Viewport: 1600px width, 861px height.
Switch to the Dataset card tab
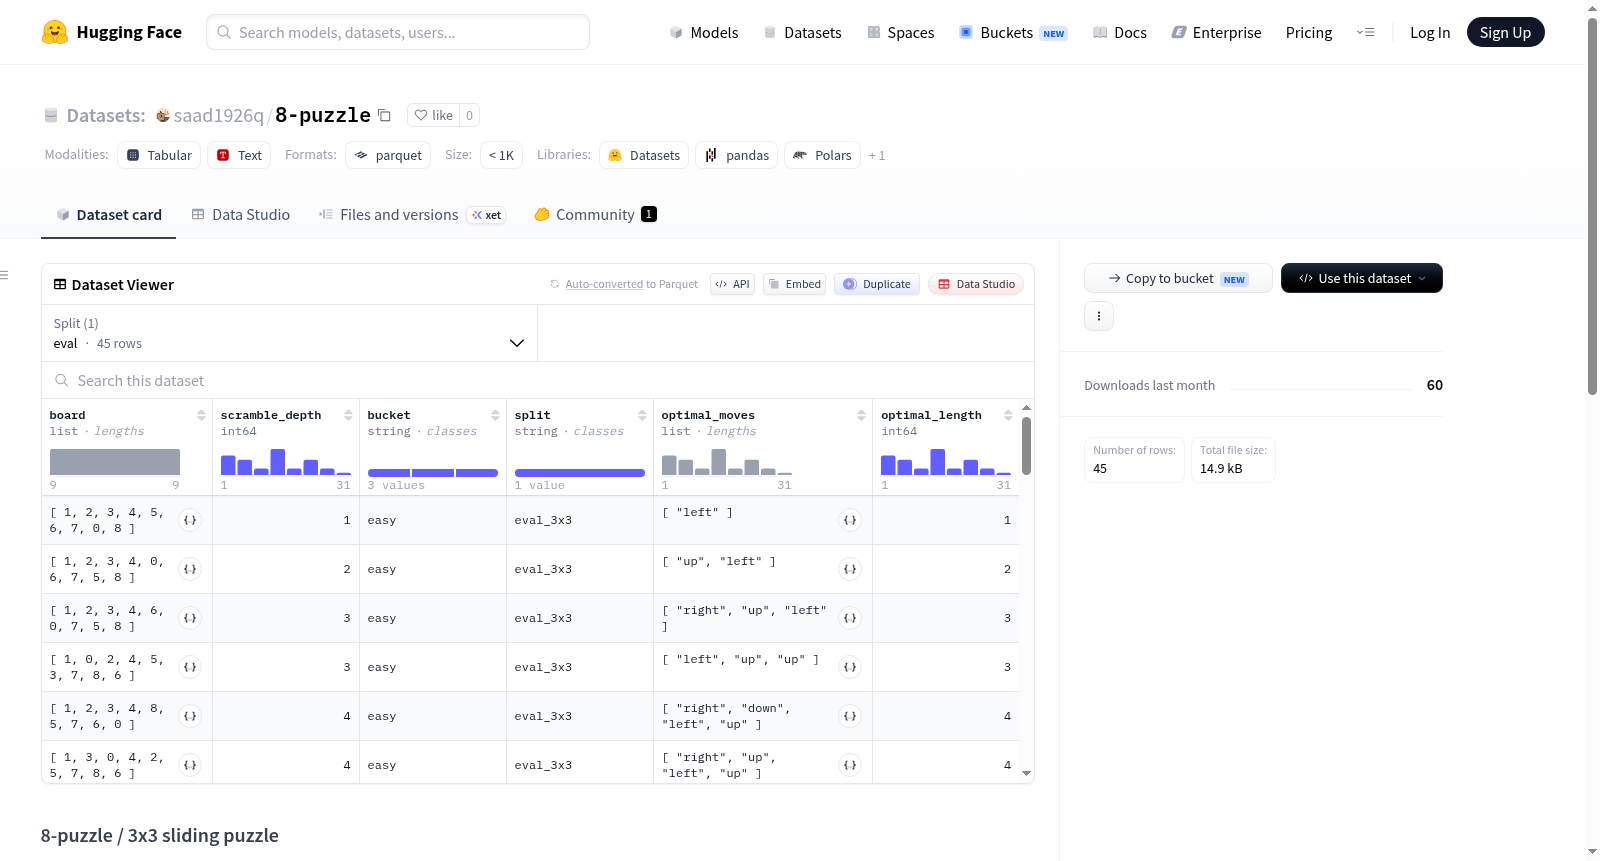[108, 215]
